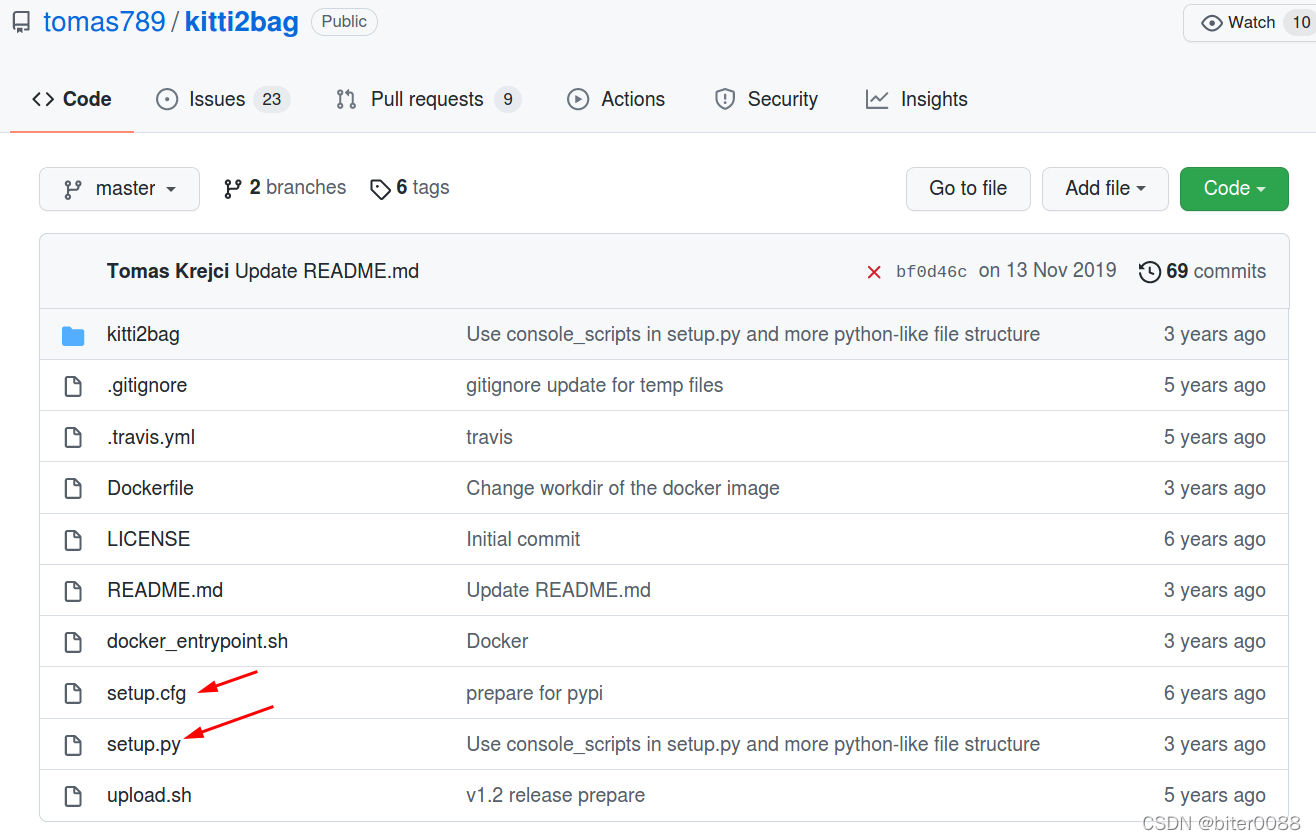Open the docker_entrypoint.sh file
The height and width of the screenshot is (840, 1316).
[x=197, y=641]
